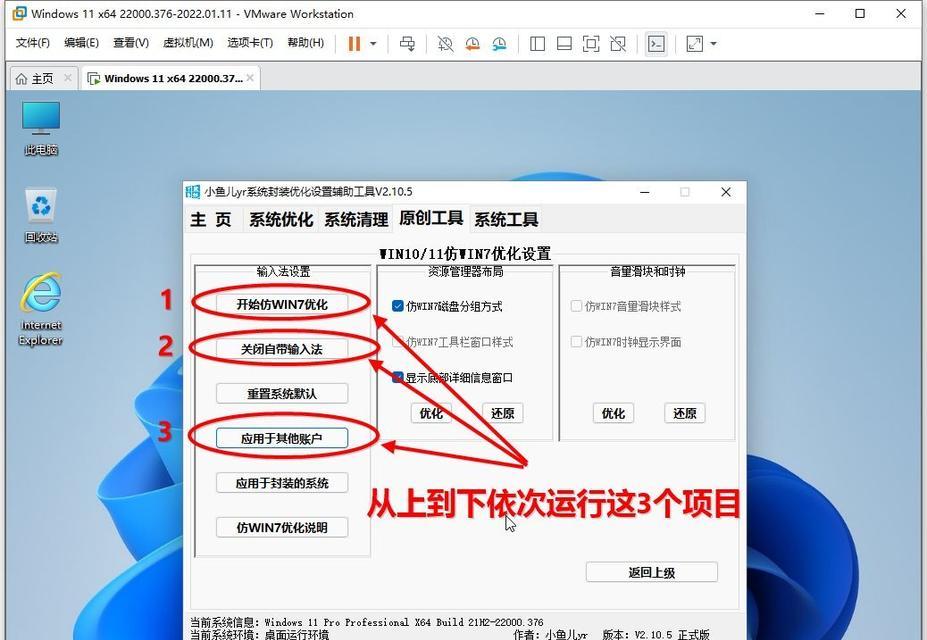Click the 应用于其他账户 button
Screen dimensions: 927x640
(x=282, y=438)
